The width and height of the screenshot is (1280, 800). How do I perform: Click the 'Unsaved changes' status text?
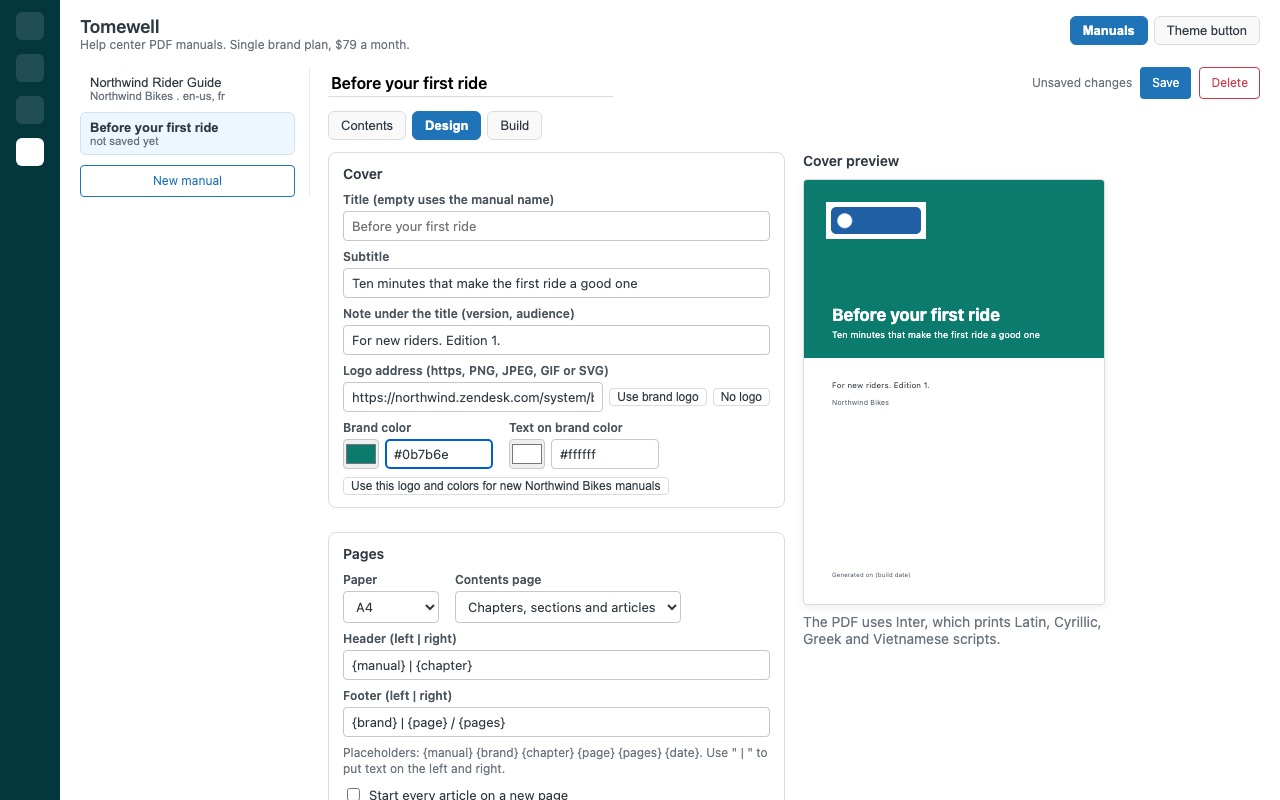click(x=1082, y=83)
